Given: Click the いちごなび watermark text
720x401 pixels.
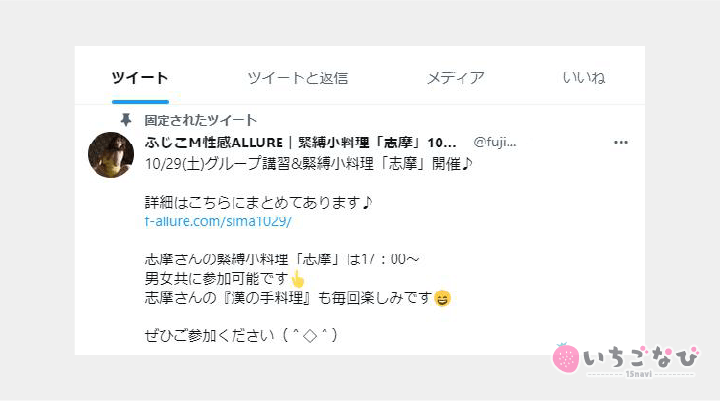Looking at the screenshot, I should coord(641,357).
